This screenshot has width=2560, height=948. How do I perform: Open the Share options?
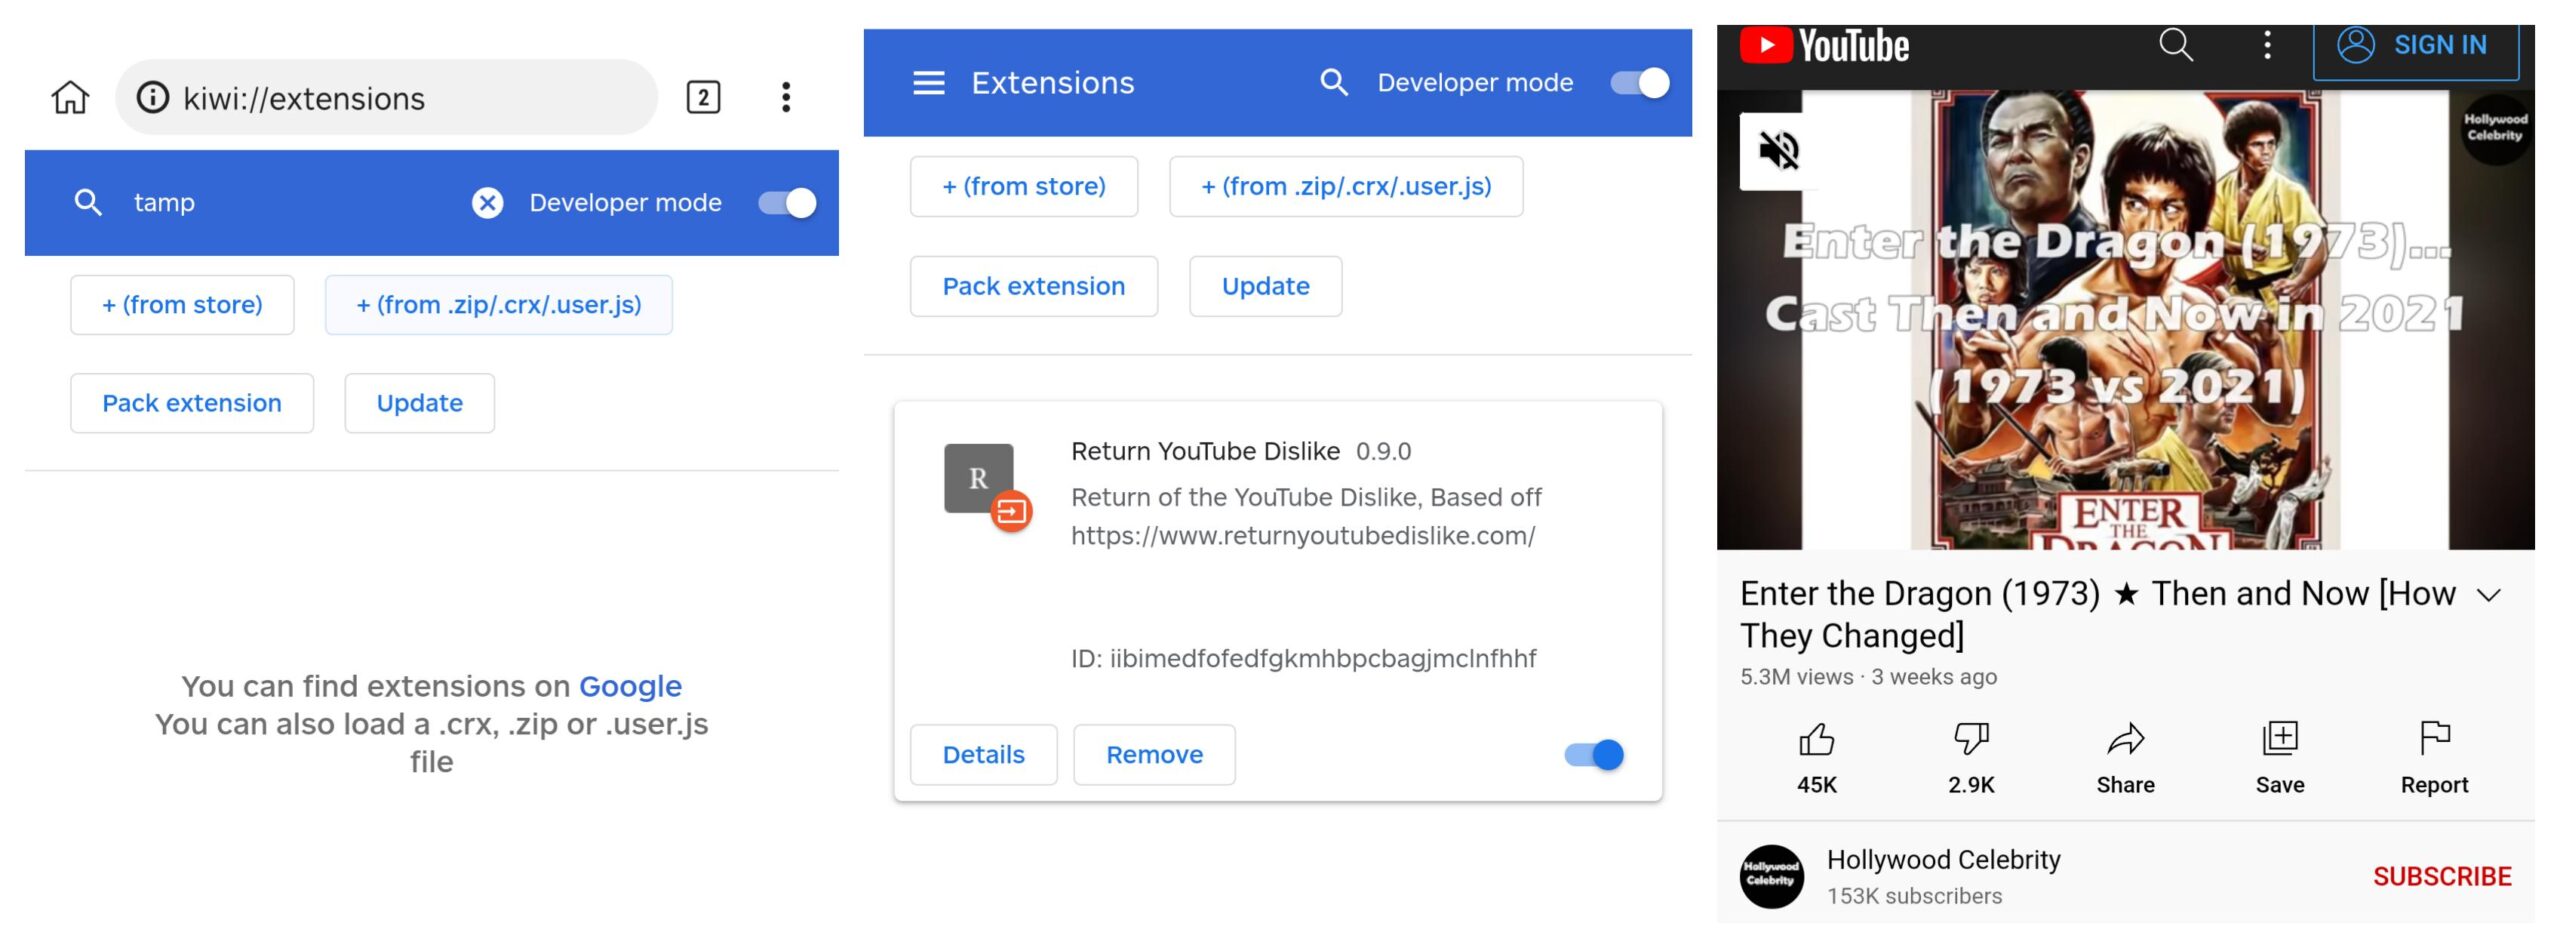2125,740
